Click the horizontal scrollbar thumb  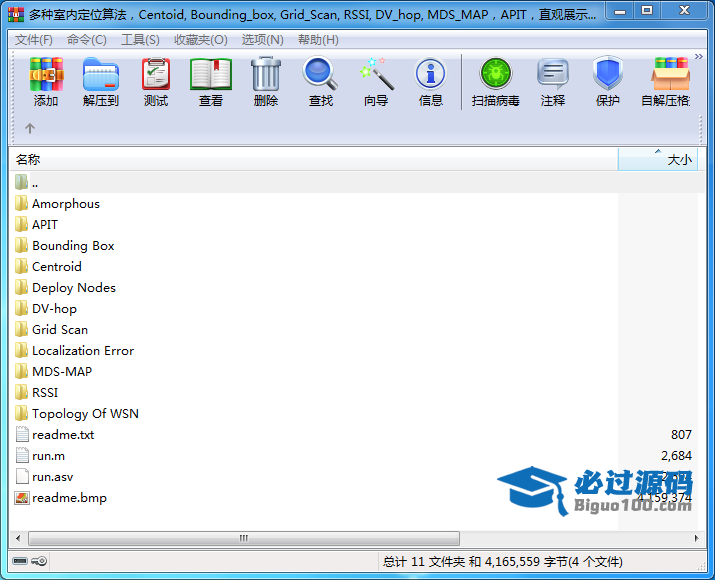[244, 538]
